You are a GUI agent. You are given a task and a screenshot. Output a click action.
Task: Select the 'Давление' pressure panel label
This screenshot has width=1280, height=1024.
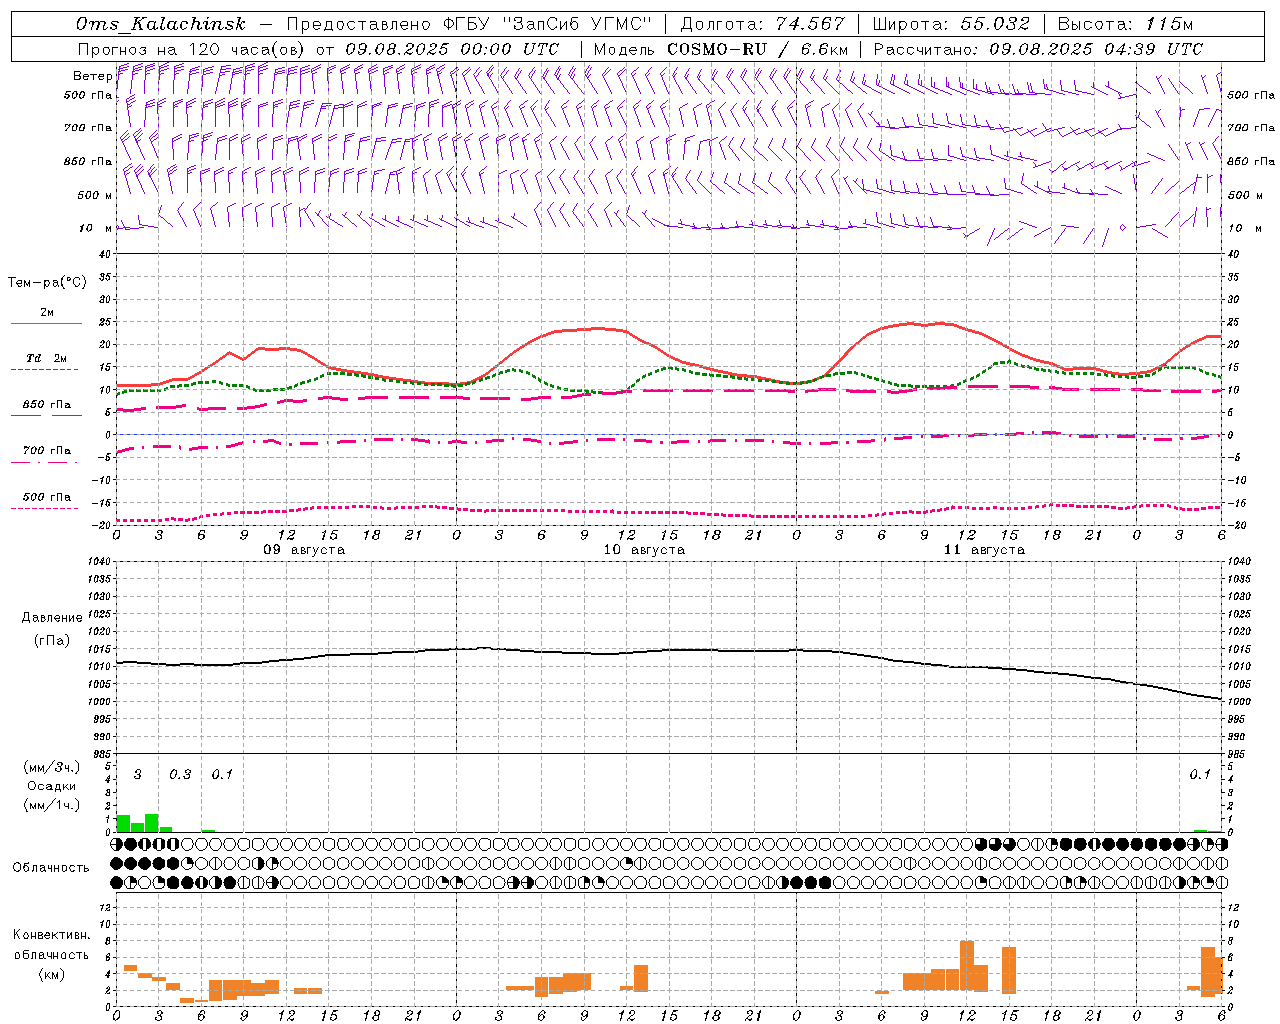52,617
